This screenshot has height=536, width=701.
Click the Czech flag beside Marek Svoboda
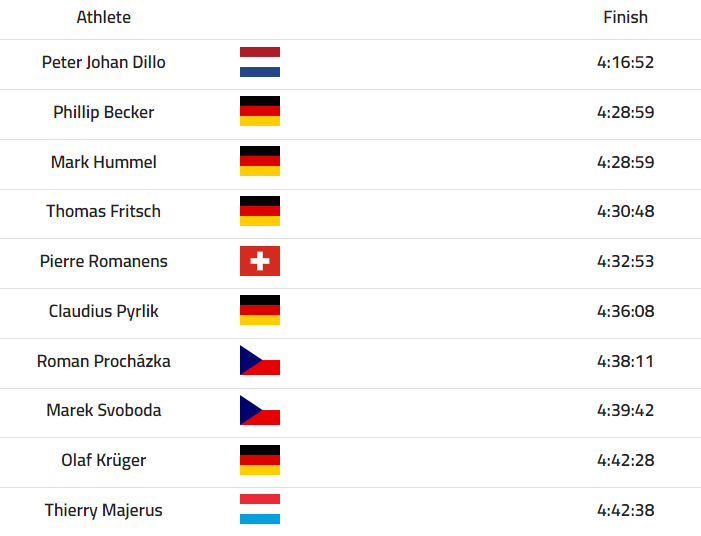coord(260,410)
